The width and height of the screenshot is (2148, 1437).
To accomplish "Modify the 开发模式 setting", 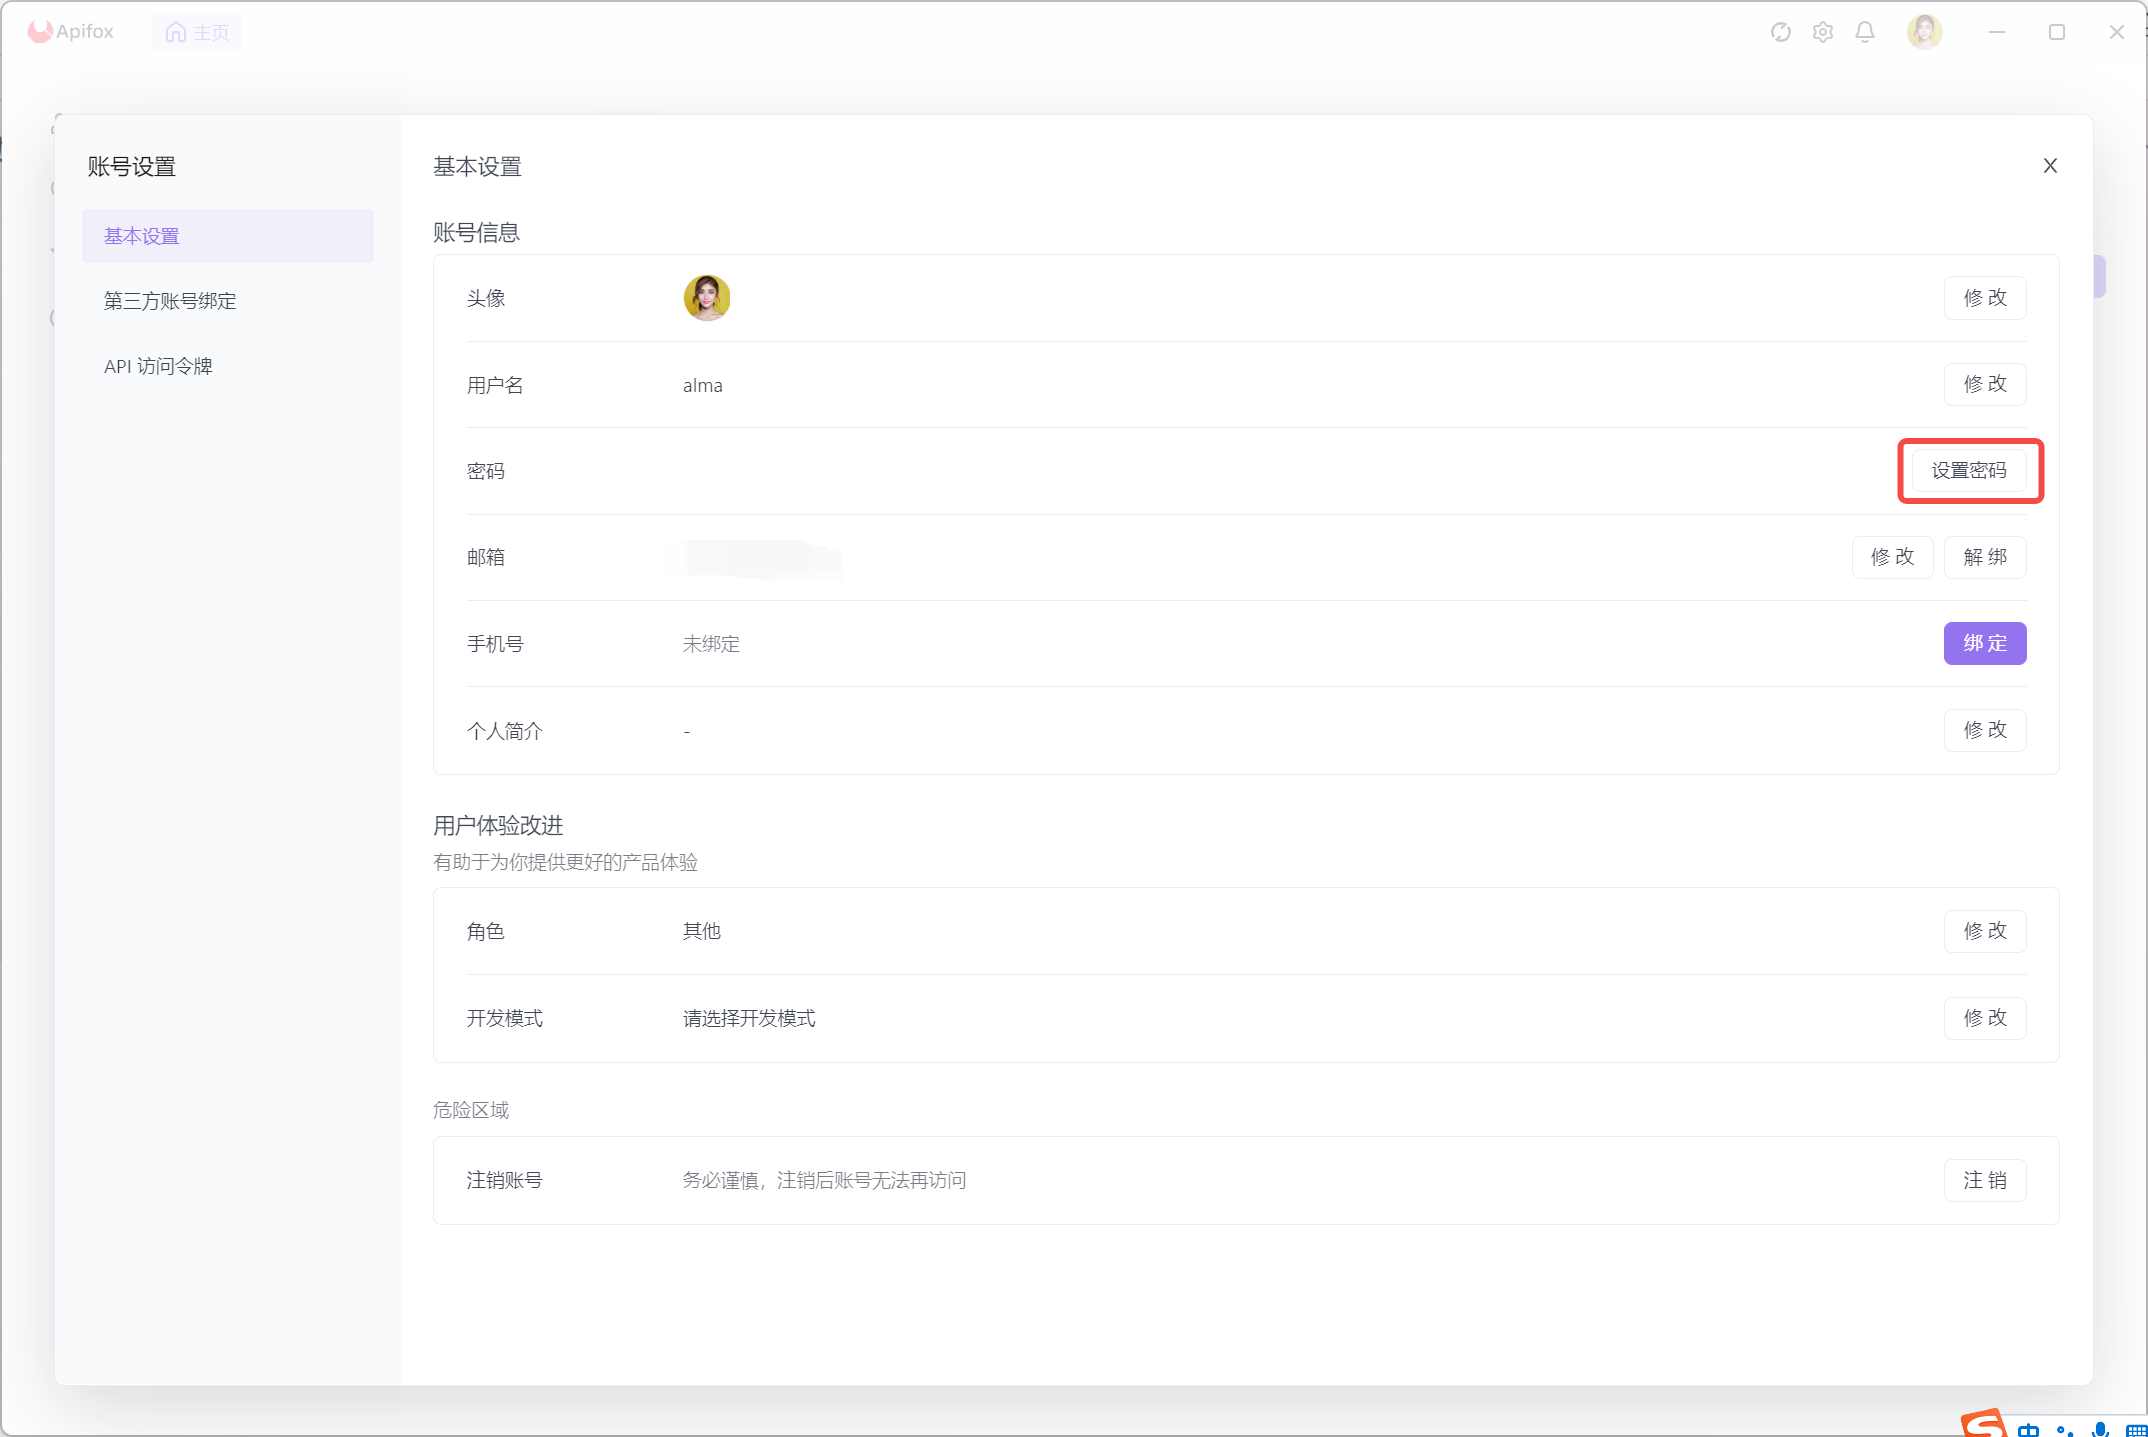I will point(1984,1018).
